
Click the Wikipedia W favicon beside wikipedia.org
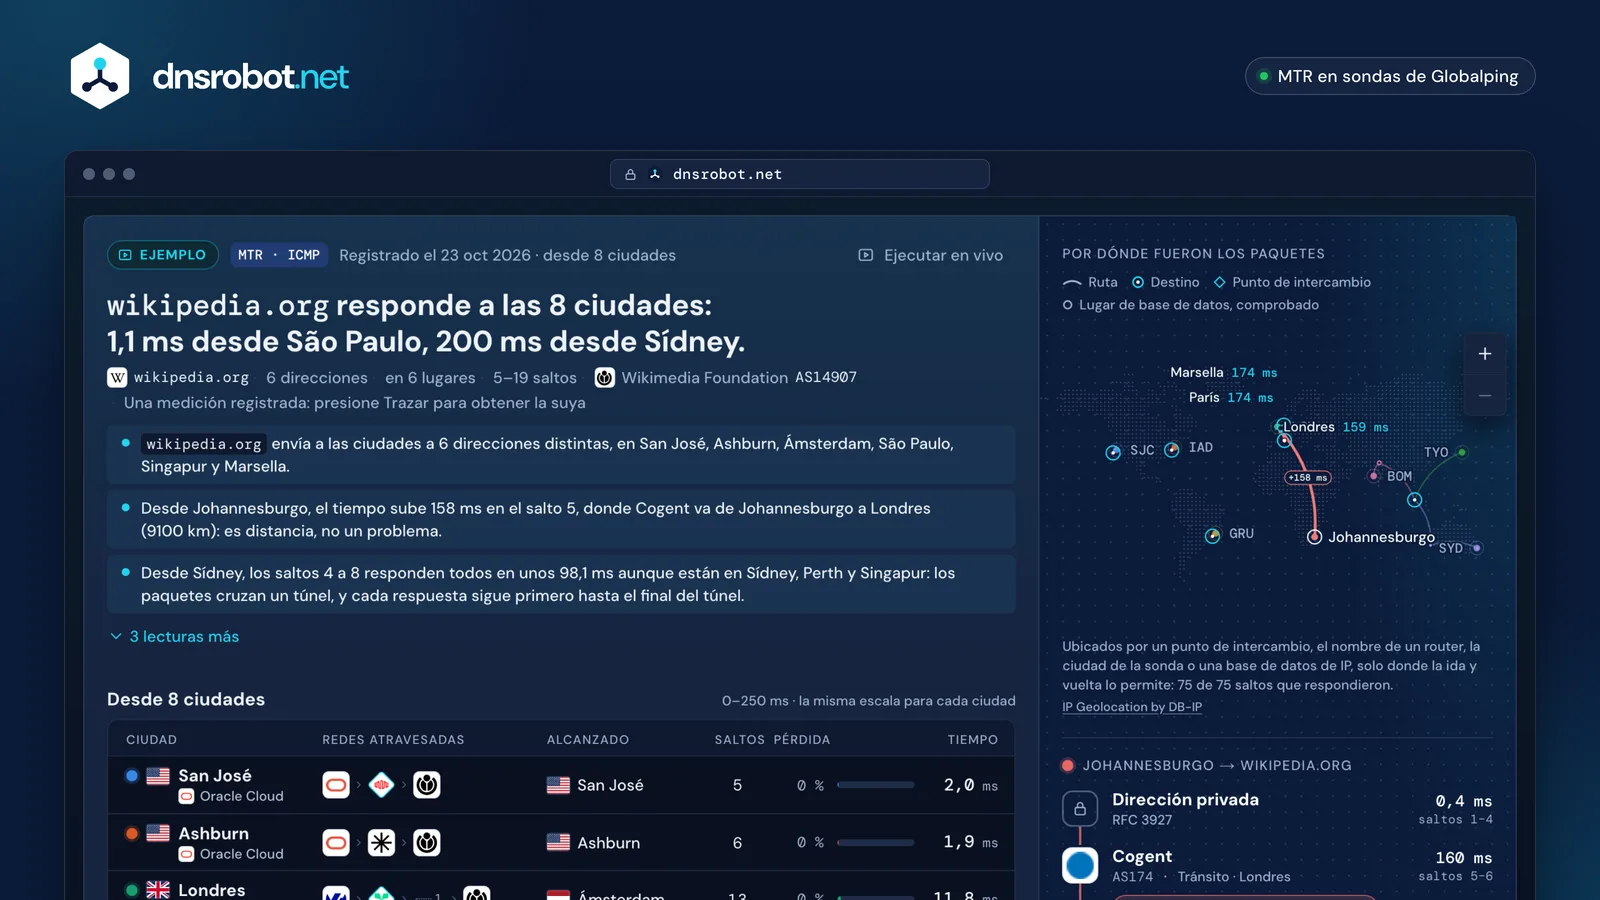tap(117, 377)
